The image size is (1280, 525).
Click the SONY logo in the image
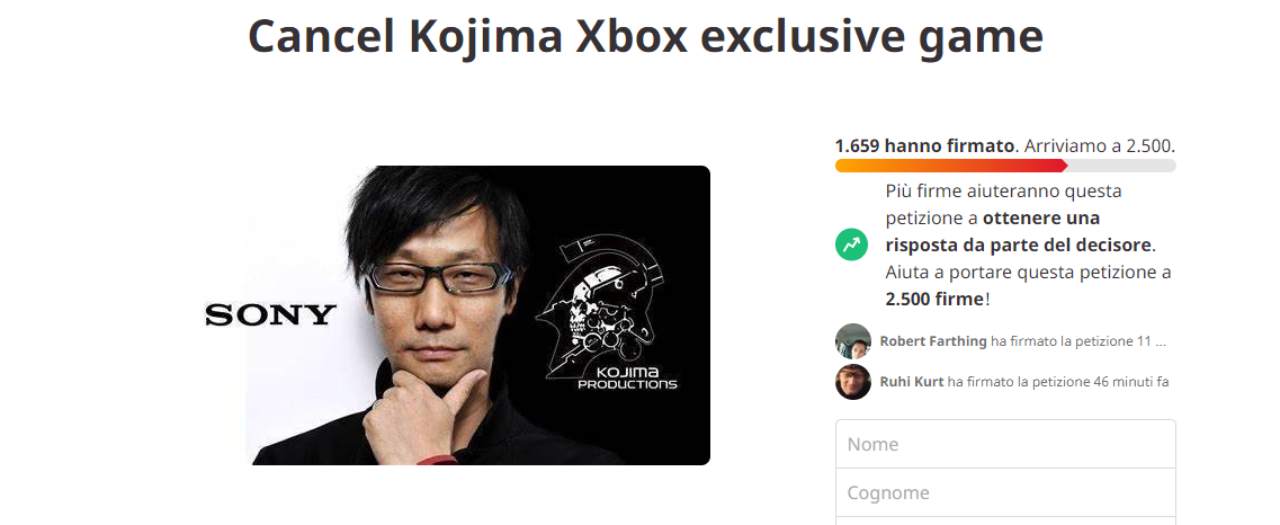(x=270, y=315)
